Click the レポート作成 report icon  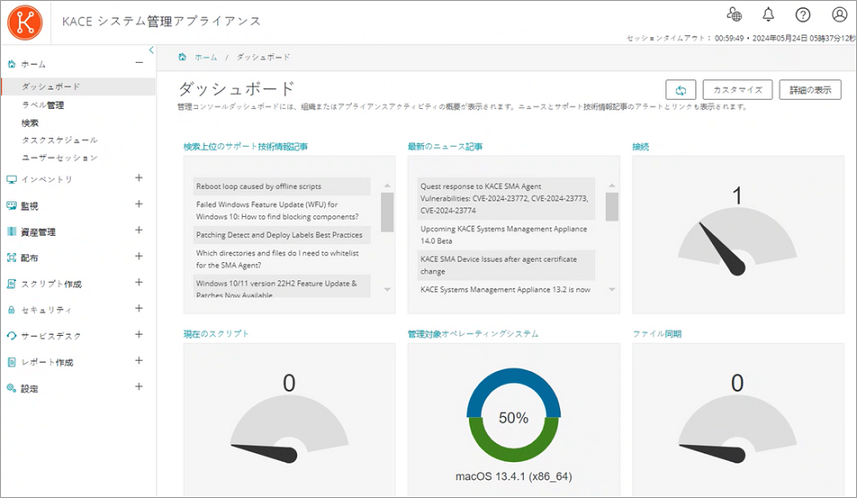11,362
